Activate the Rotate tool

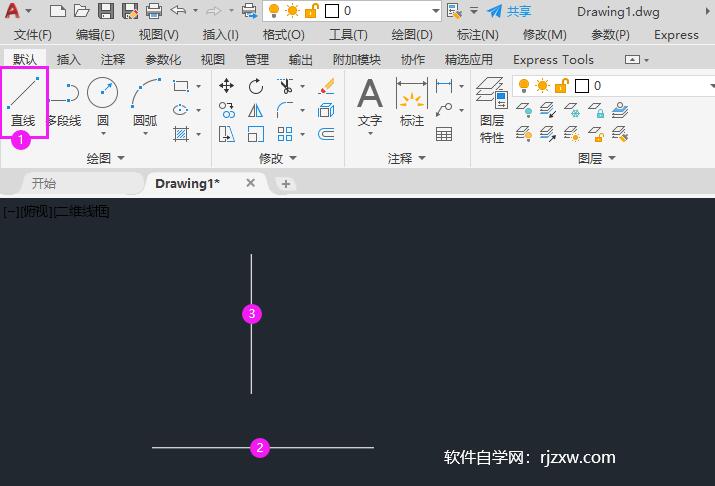point(256,86)
